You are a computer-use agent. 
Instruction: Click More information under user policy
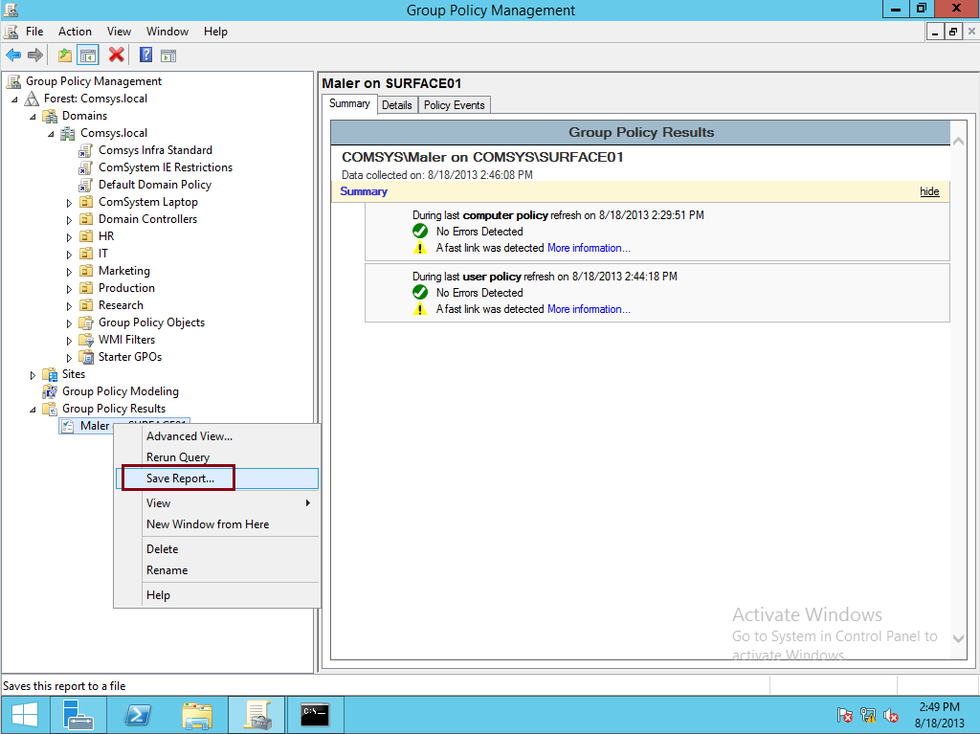[x=589, y=309]
